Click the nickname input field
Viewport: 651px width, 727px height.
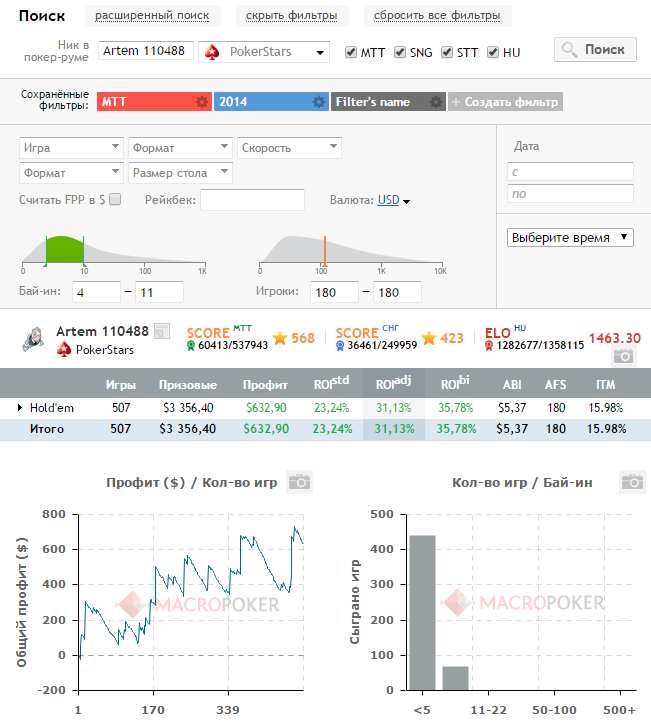[x=146, y=51]
